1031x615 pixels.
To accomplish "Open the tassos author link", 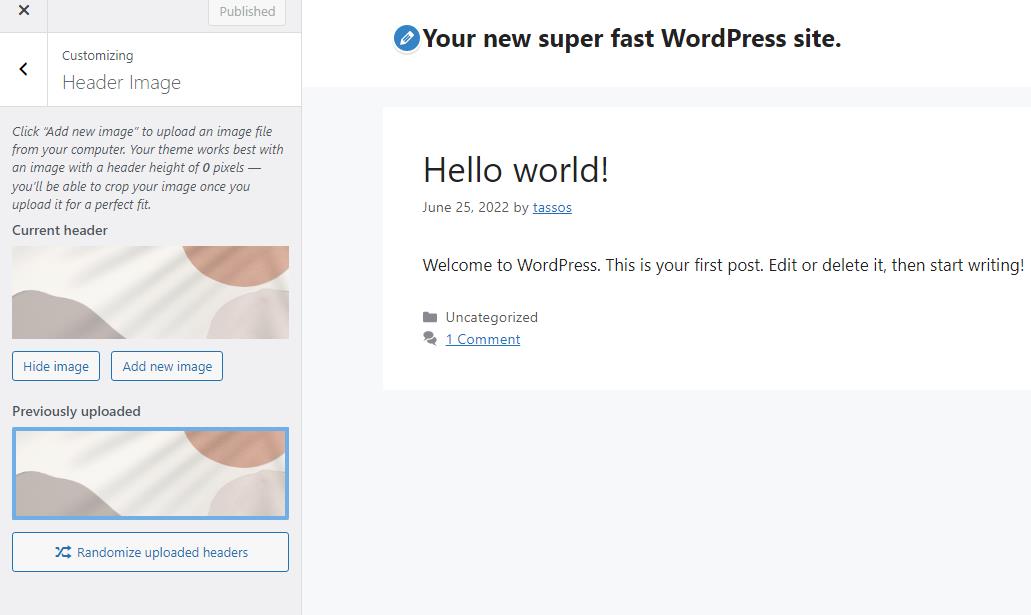I will [552, 207].
